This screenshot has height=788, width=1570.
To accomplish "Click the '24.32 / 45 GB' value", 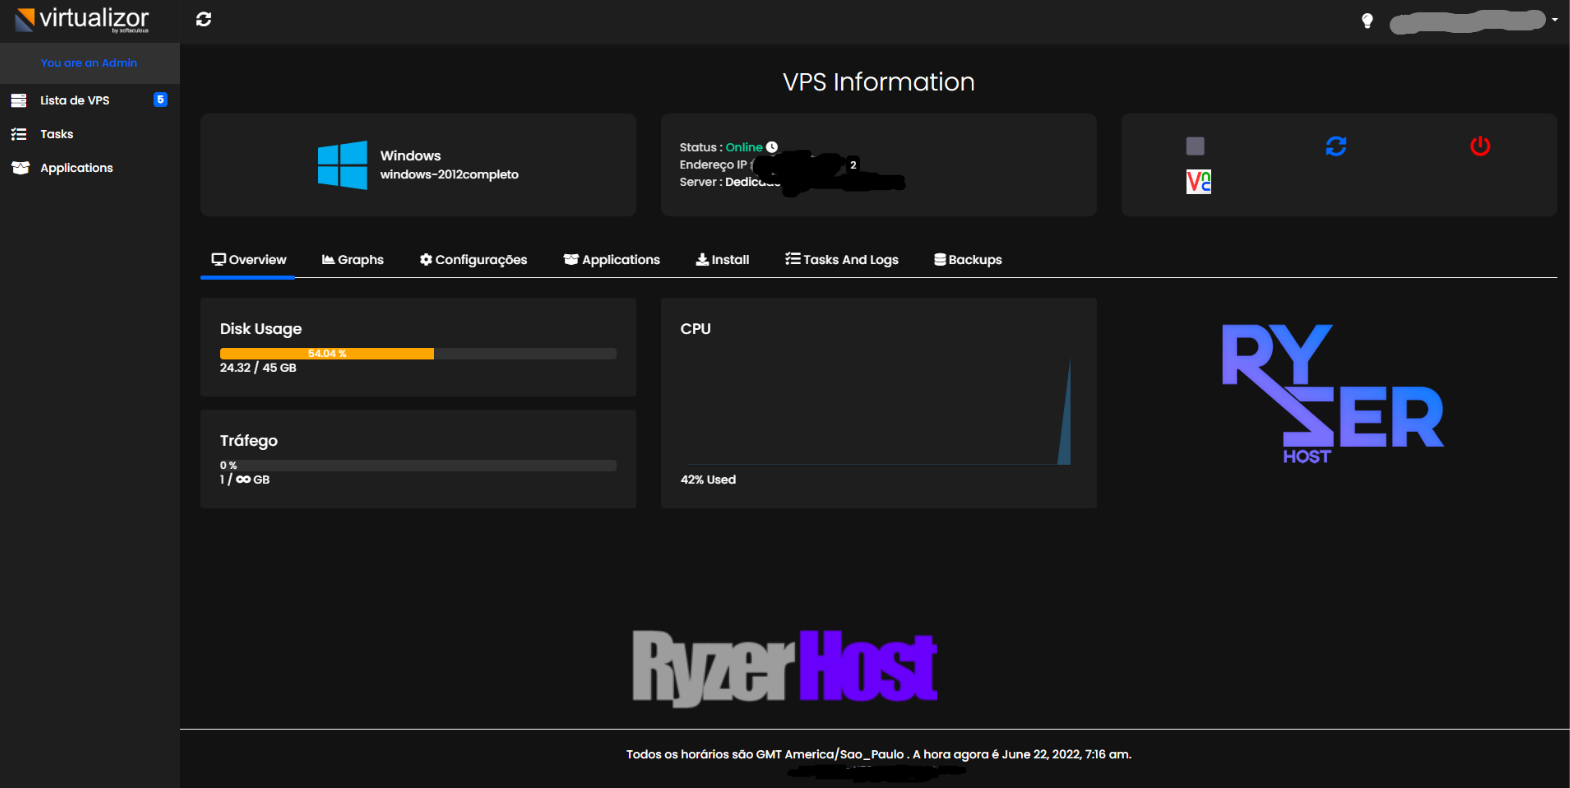I will click(x=258, y=368).
